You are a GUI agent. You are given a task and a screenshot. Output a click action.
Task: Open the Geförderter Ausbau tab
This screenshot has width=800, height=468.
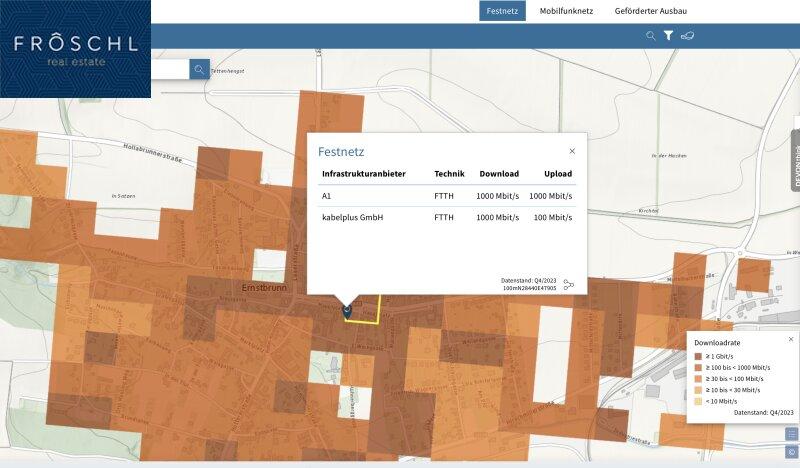click(651, 12)
